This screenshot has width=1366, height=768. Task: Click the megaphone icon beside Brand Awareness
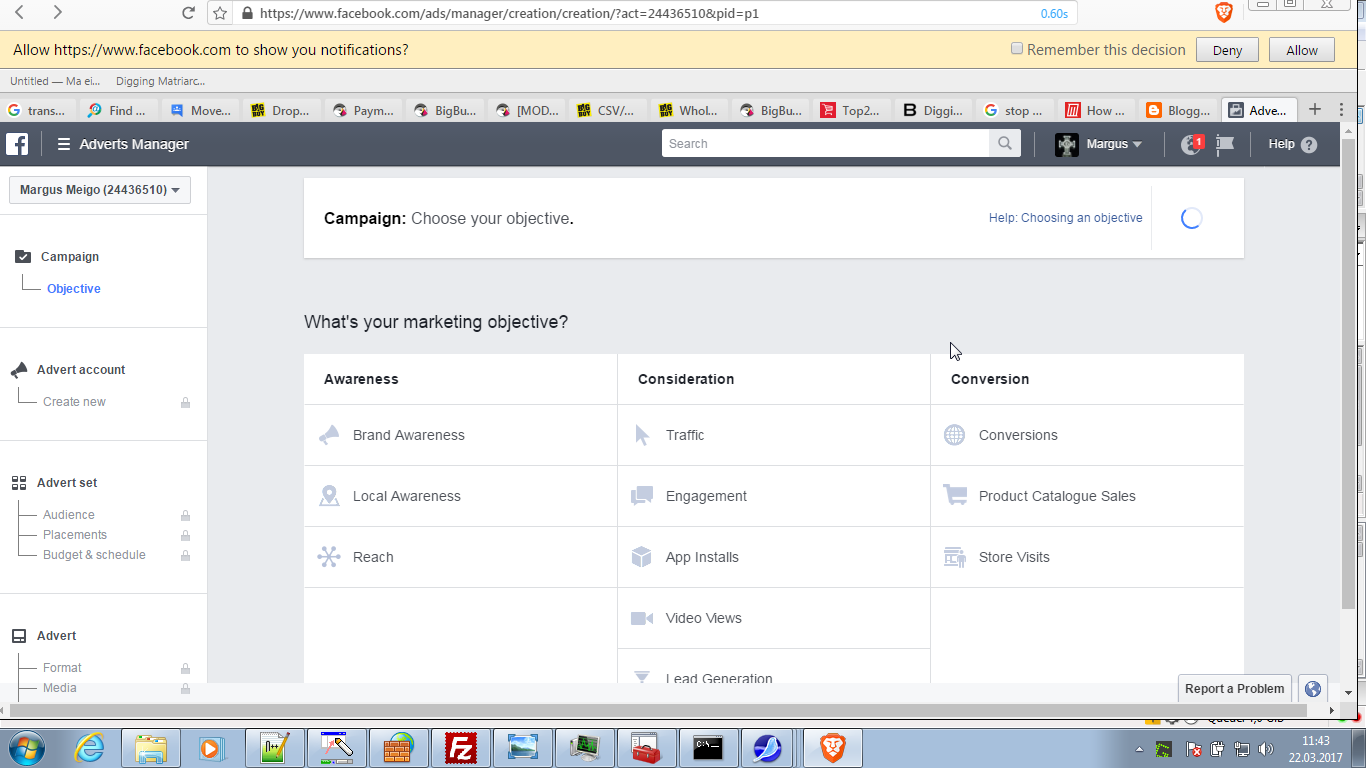(329, 435)
